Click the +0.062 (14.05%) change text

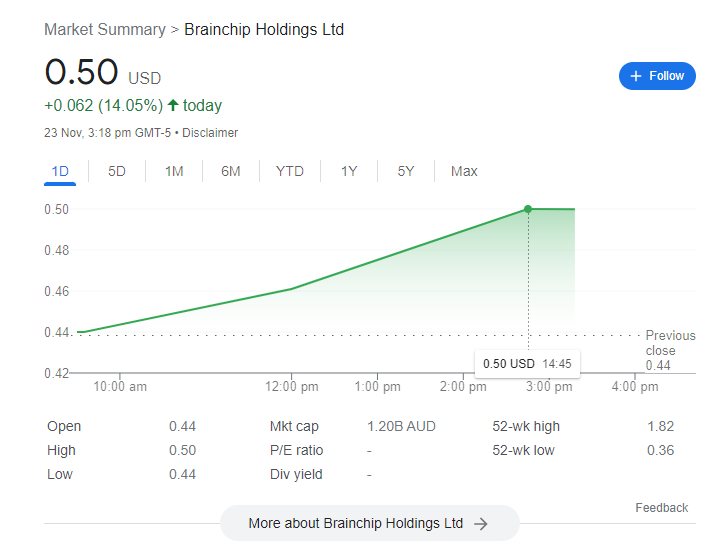click(104, 105)
